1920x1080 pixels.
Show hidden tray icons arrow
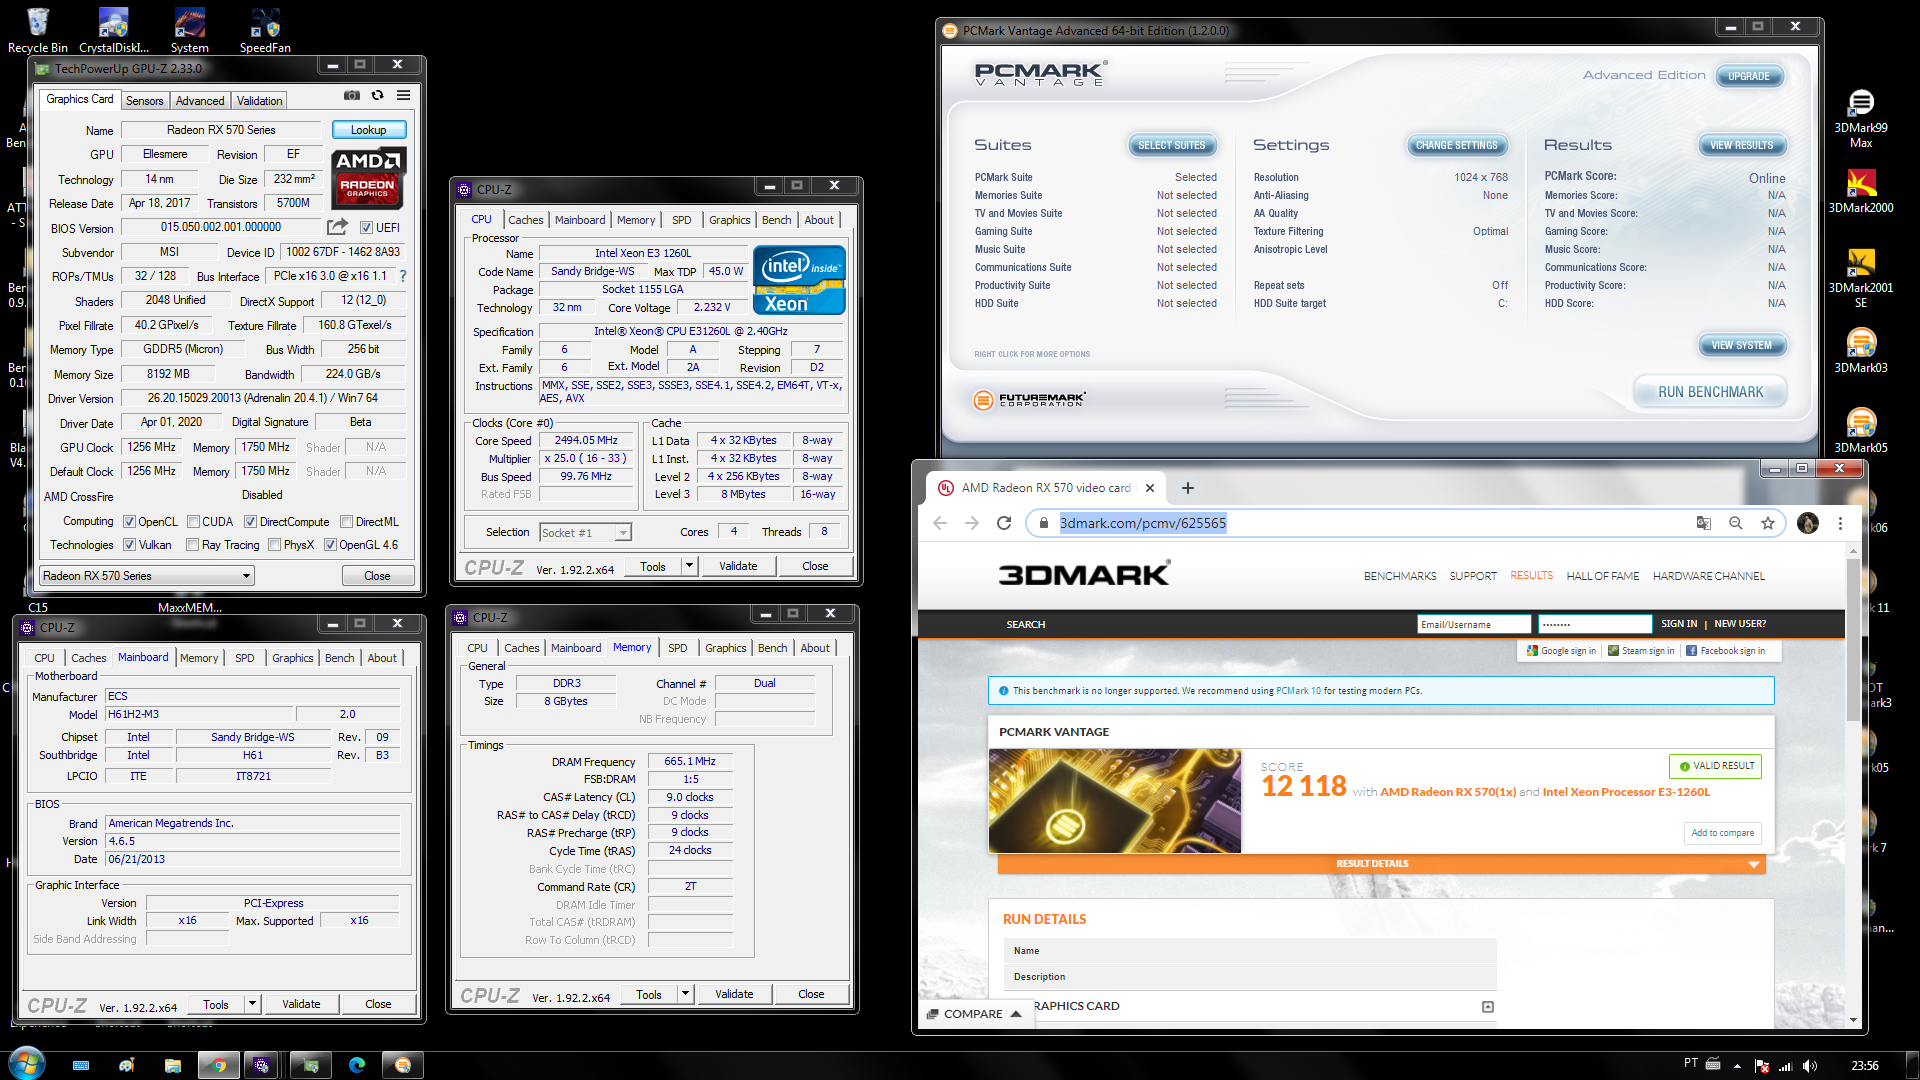1737,1066
